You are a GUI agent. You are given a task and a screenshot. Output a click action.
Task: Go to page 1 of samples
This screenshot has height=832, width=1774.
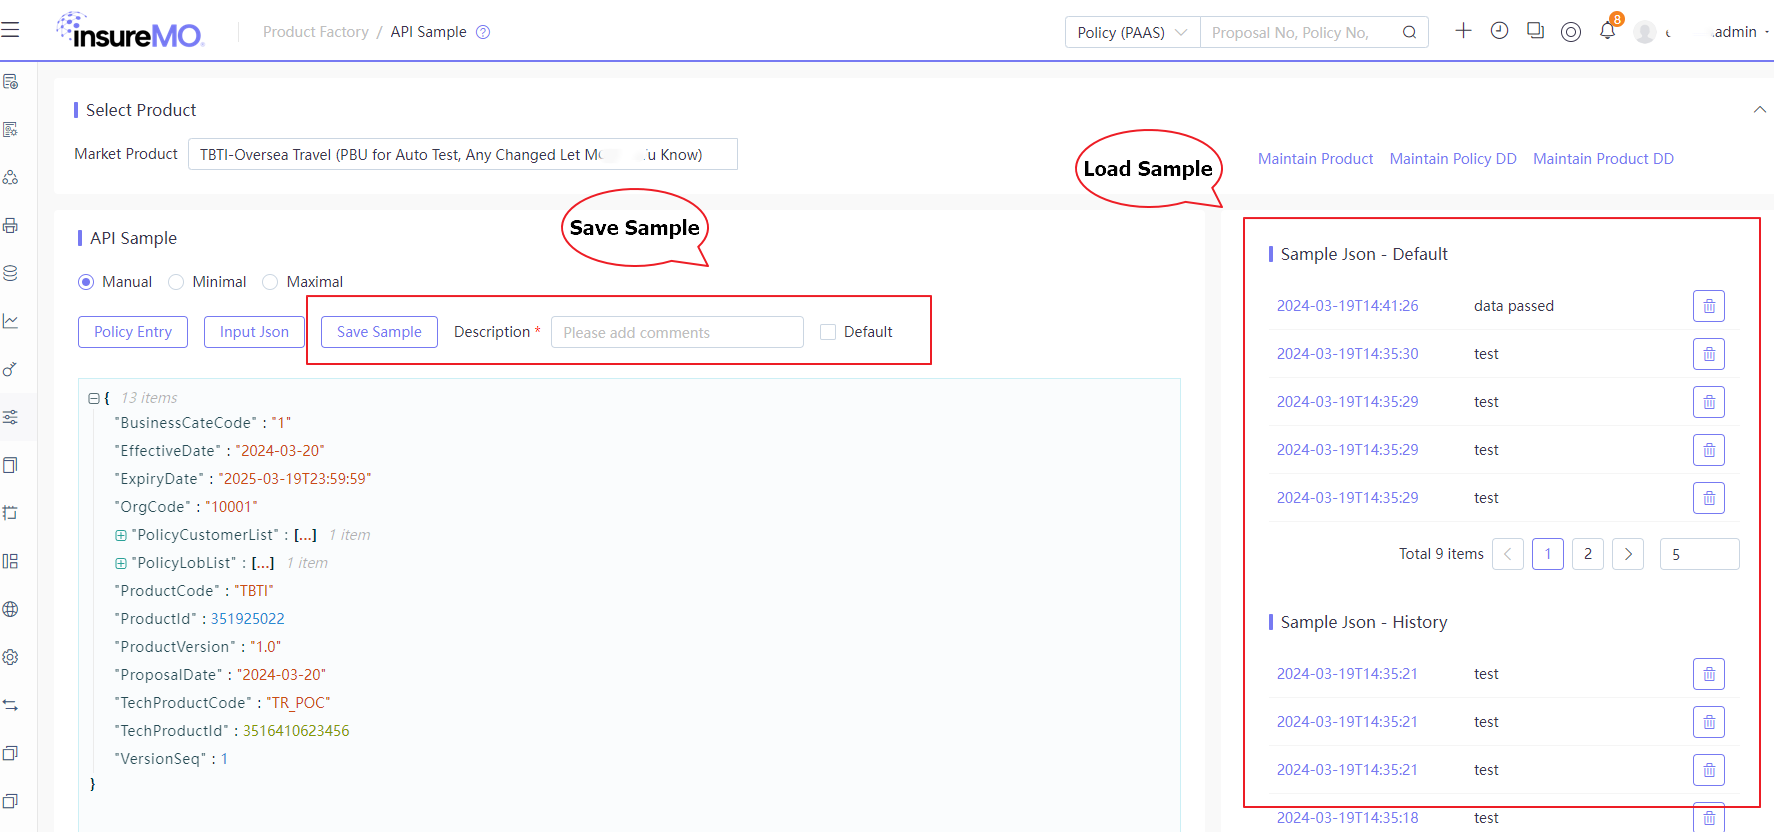1548,554
